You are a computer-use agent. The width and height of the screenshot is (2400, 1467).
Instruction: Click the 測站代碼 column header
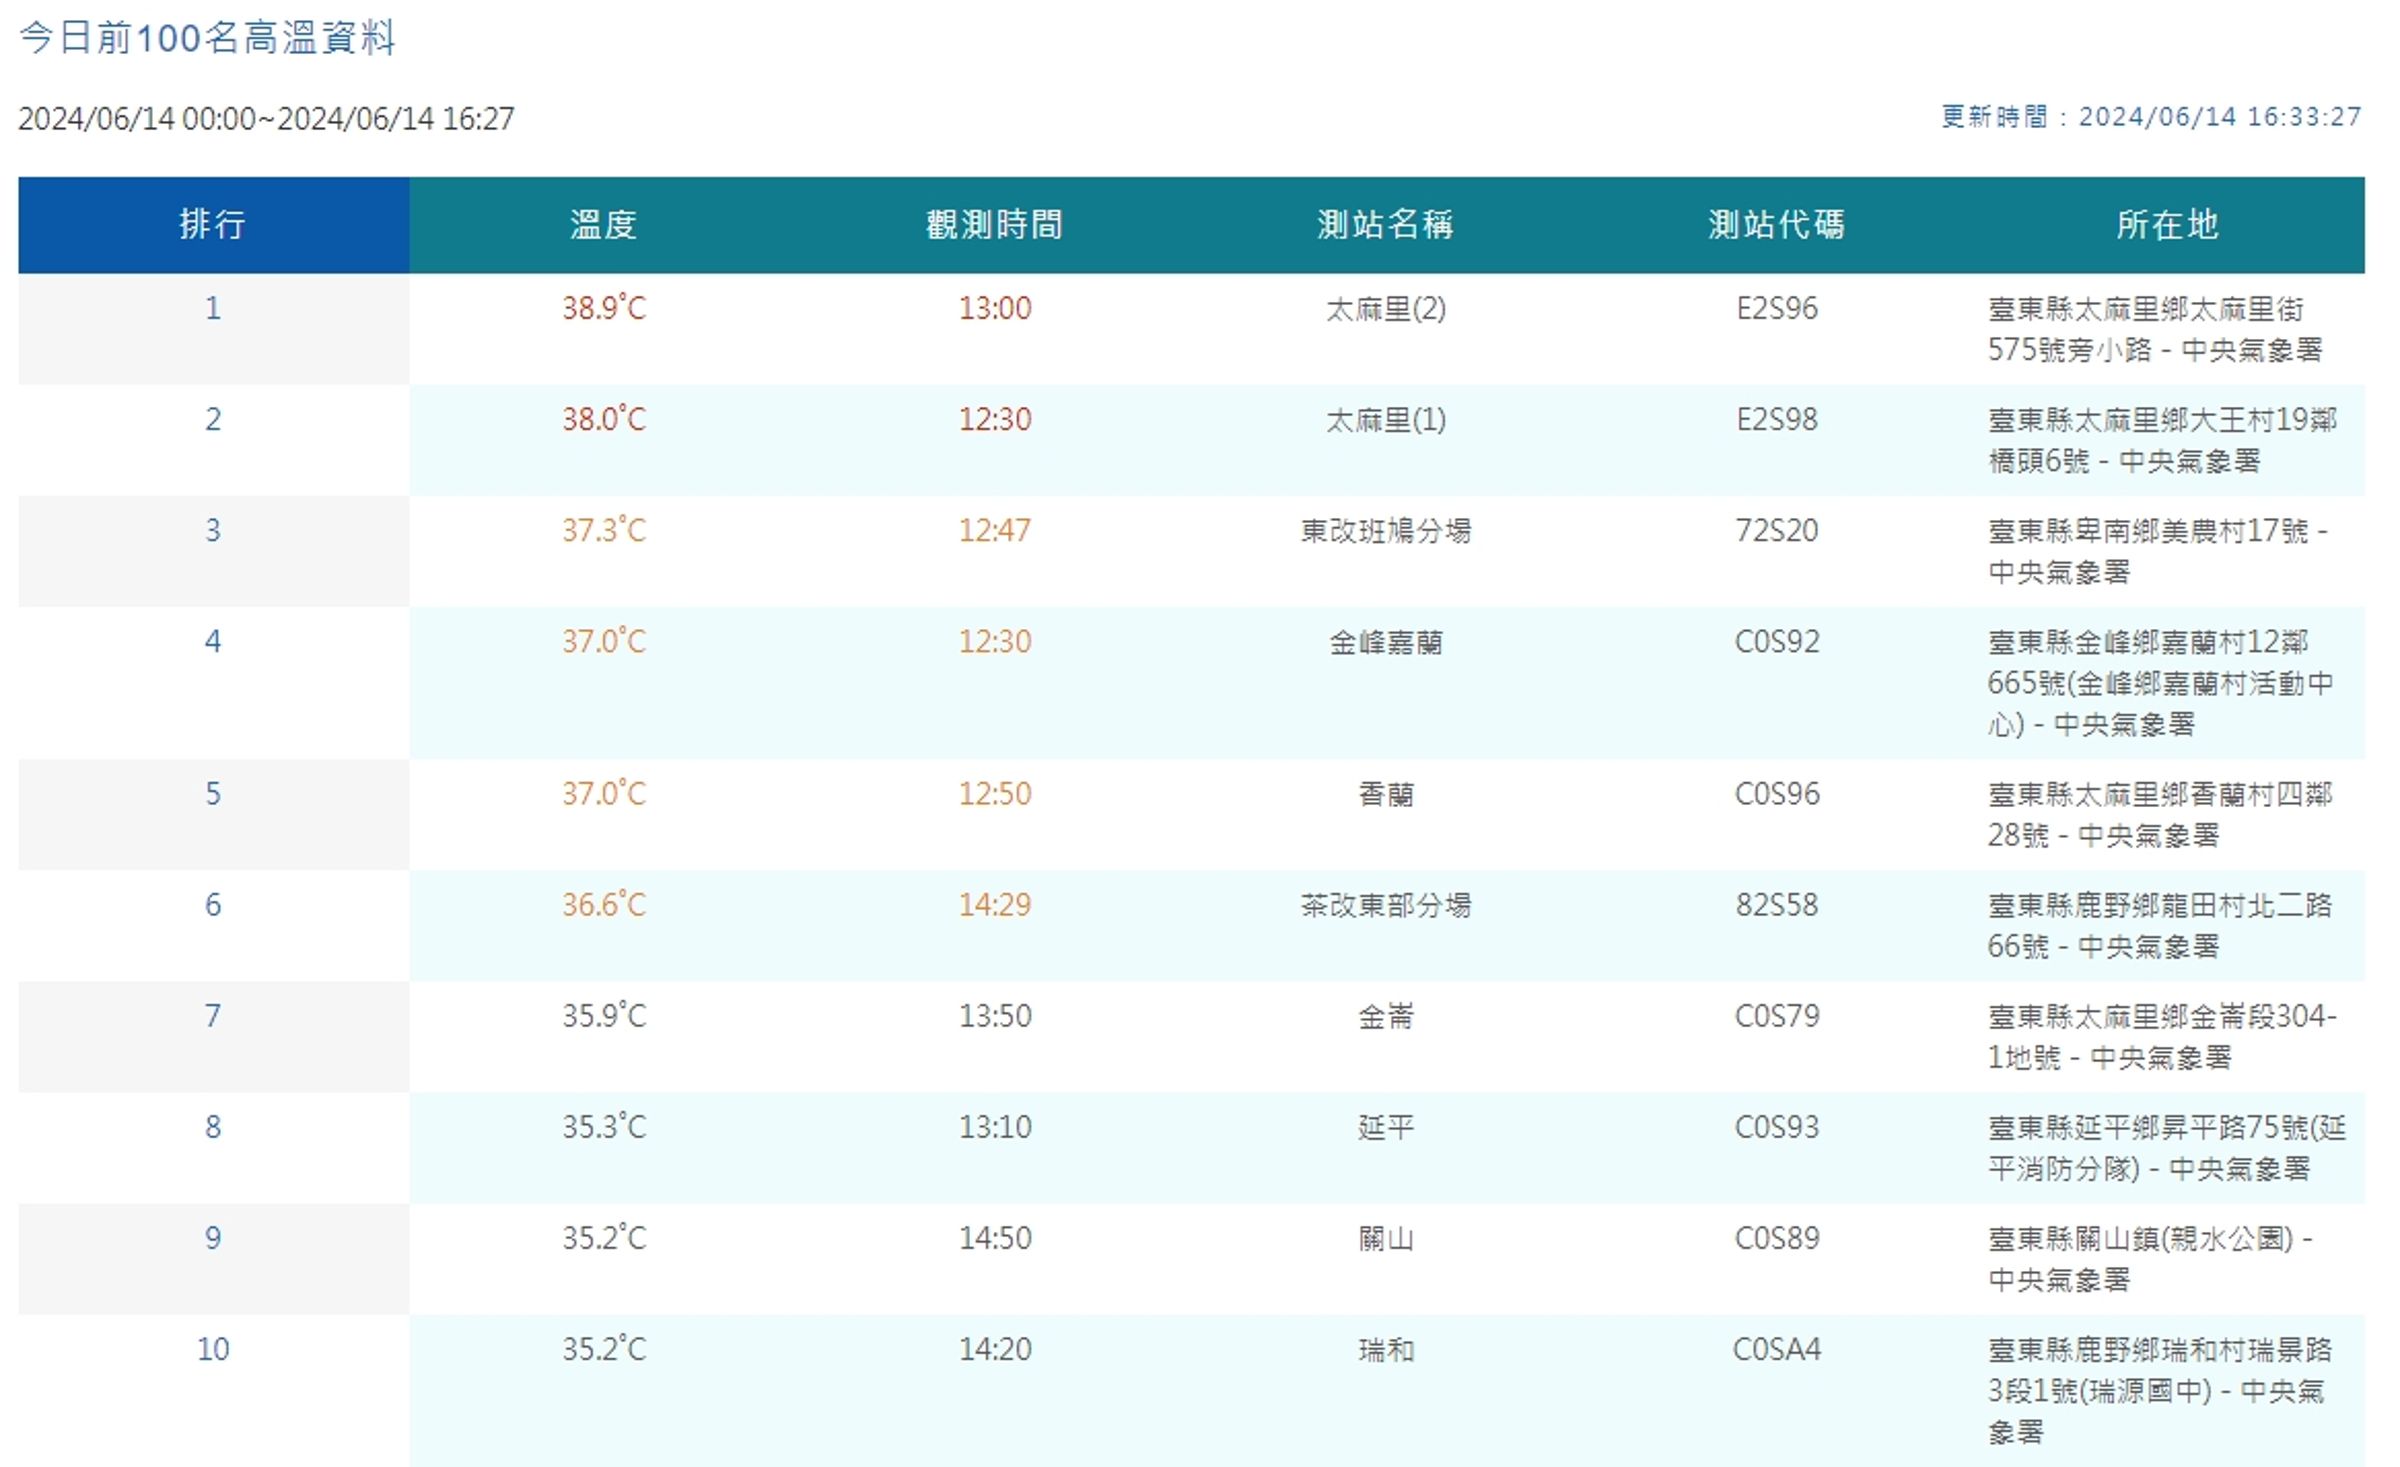pos(1776,224)
